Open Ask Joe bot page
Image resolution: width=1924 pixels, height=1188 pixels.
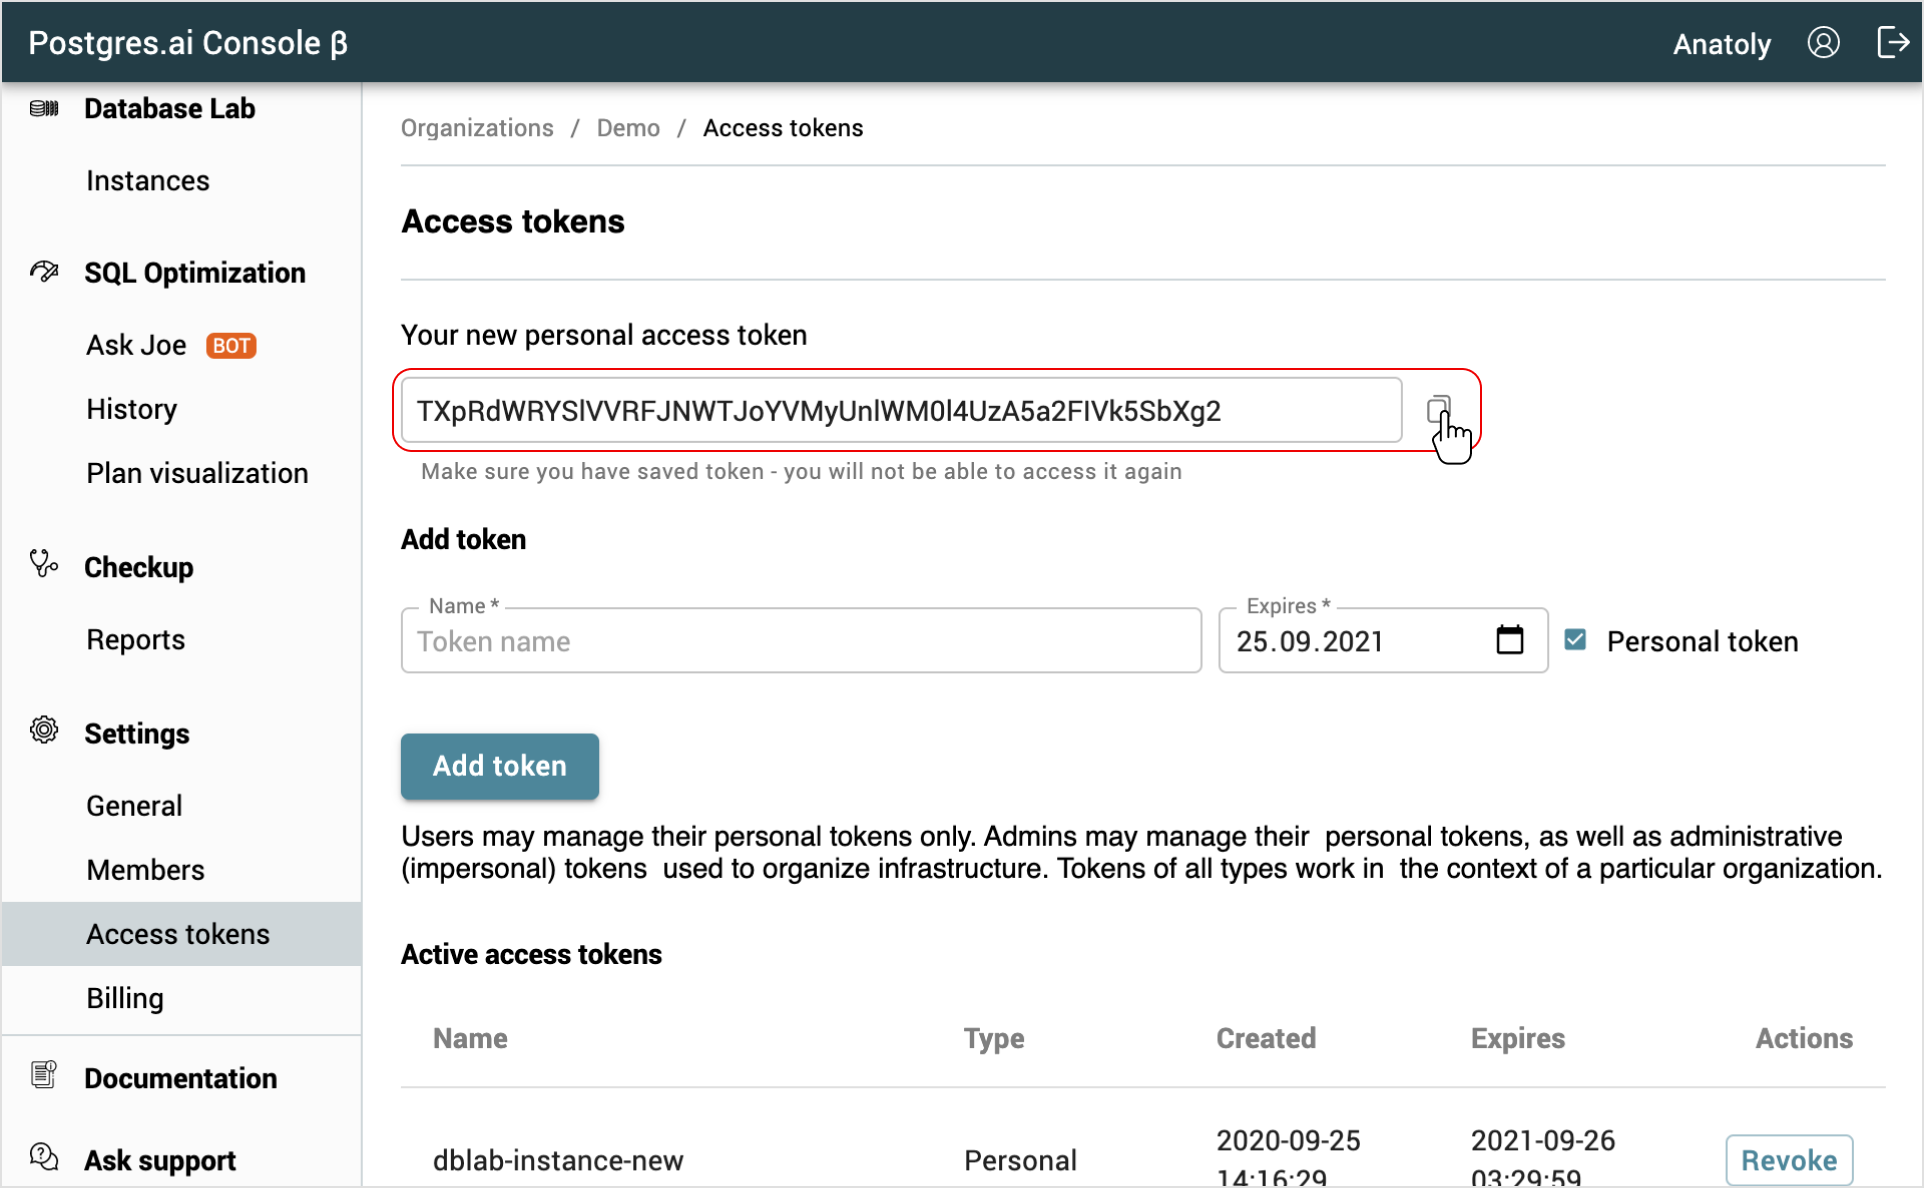coord(136,345)
